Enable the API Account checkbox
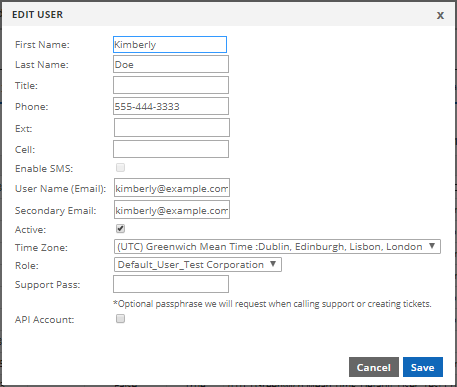This screenshot has height=387, width=457. click(x=120, y=319)
